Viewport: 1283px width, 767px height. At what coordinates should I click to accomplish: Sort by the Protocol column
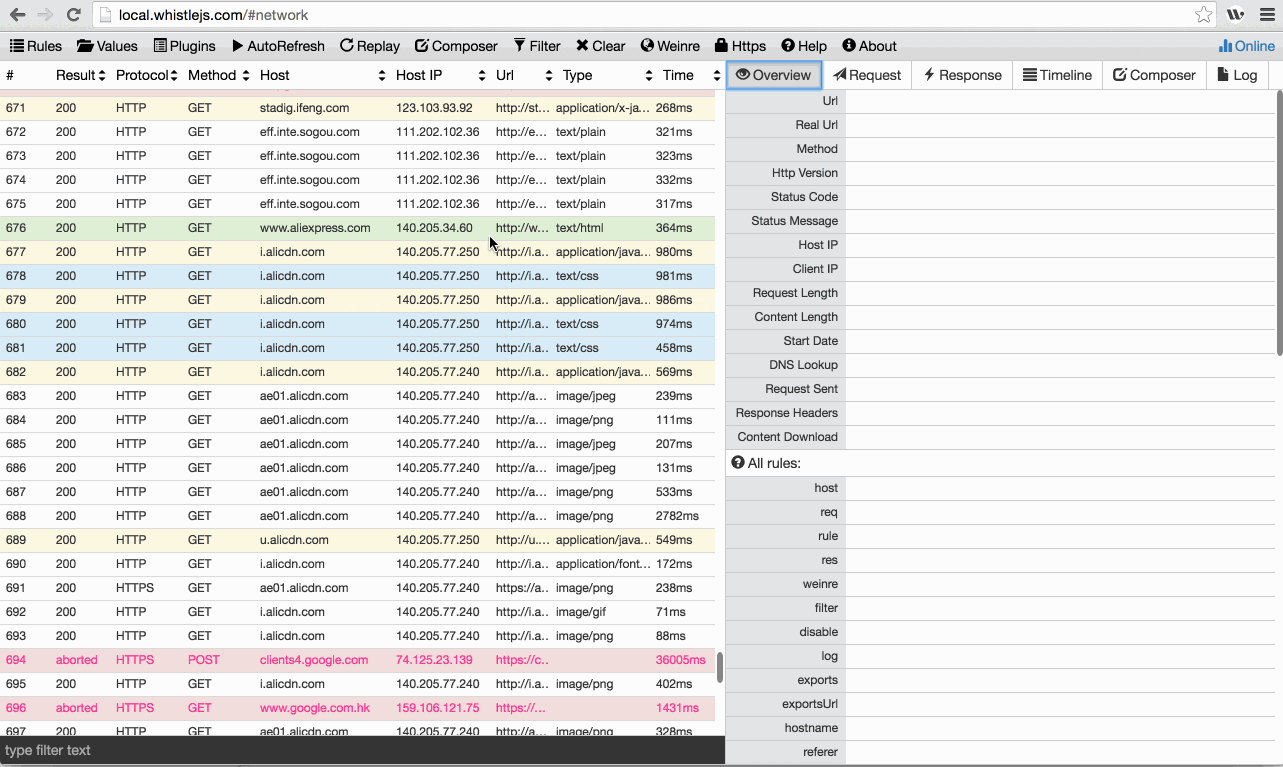[x=146, y=75]
